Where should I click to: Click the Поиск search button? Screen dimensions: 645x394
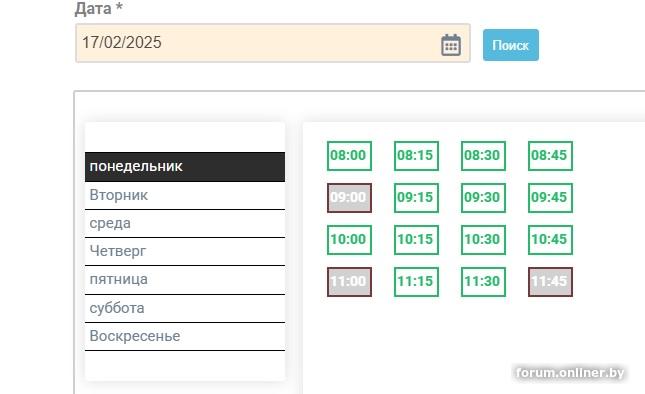(x=510, y=45)
